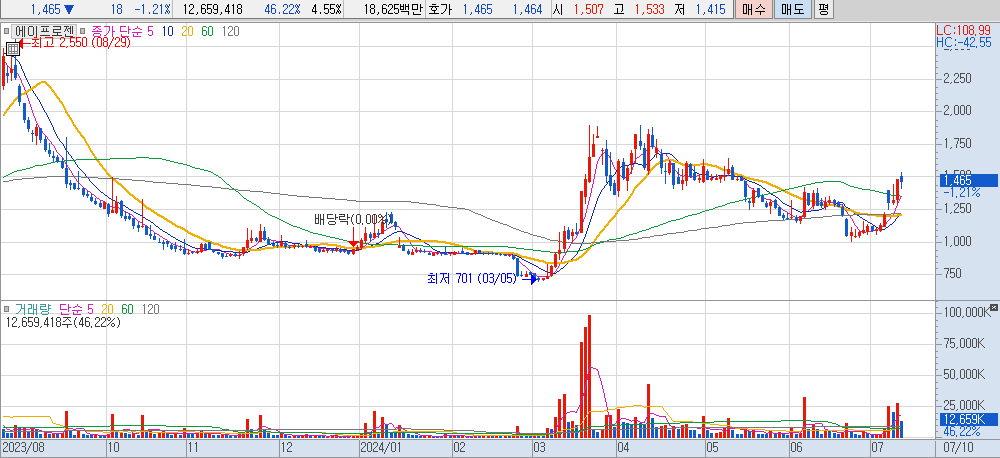This screenshot has height=458, width=1000.
Task: Click the 2024/01 date on time axis
Action: tap(381, 446)
